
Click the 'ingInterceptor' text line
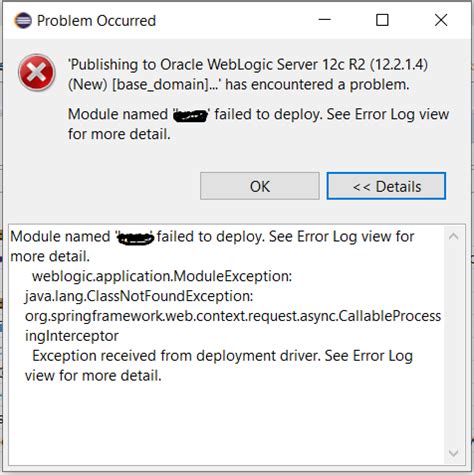[x=72, y=336]
